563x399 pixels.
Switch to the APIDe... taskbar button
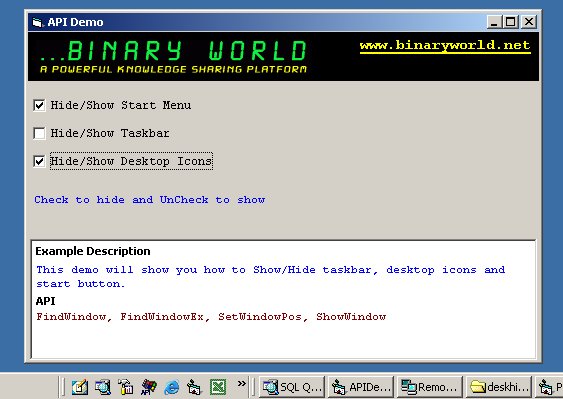360,387
